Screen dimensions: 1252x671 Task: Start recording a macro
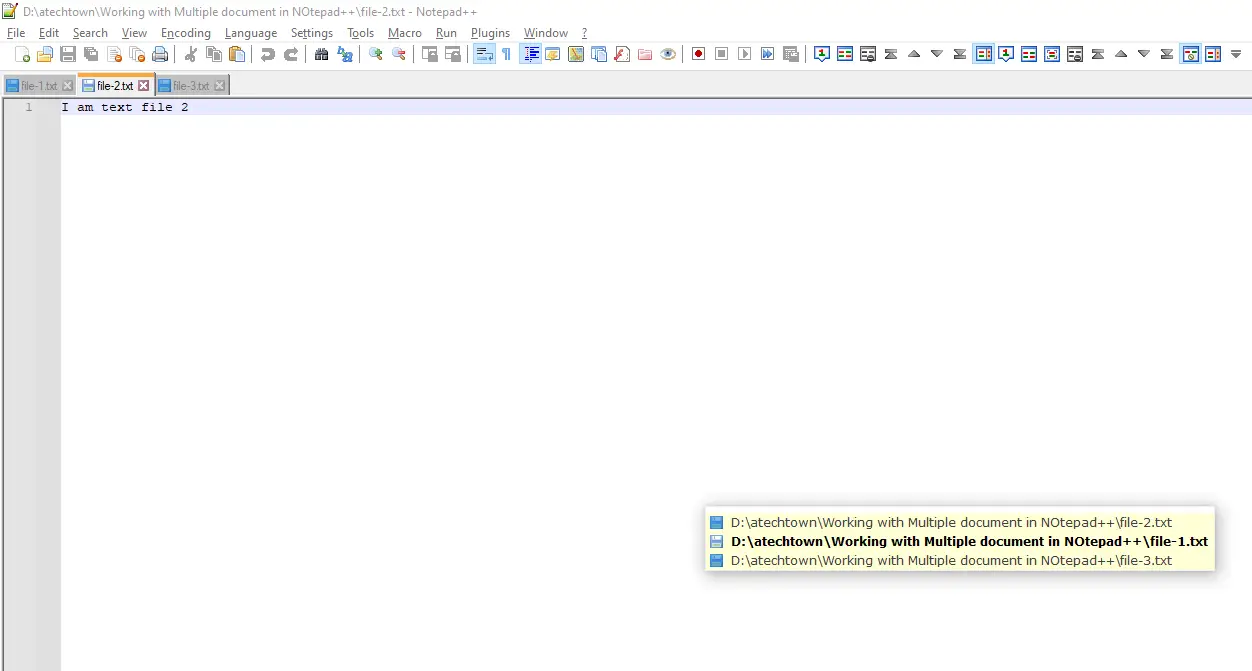click(698, 54)
